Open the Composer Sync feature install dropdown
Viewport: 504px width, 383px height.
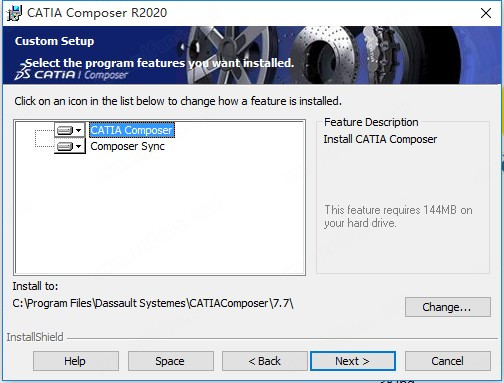pyautogui.click(x=70, y=146)
